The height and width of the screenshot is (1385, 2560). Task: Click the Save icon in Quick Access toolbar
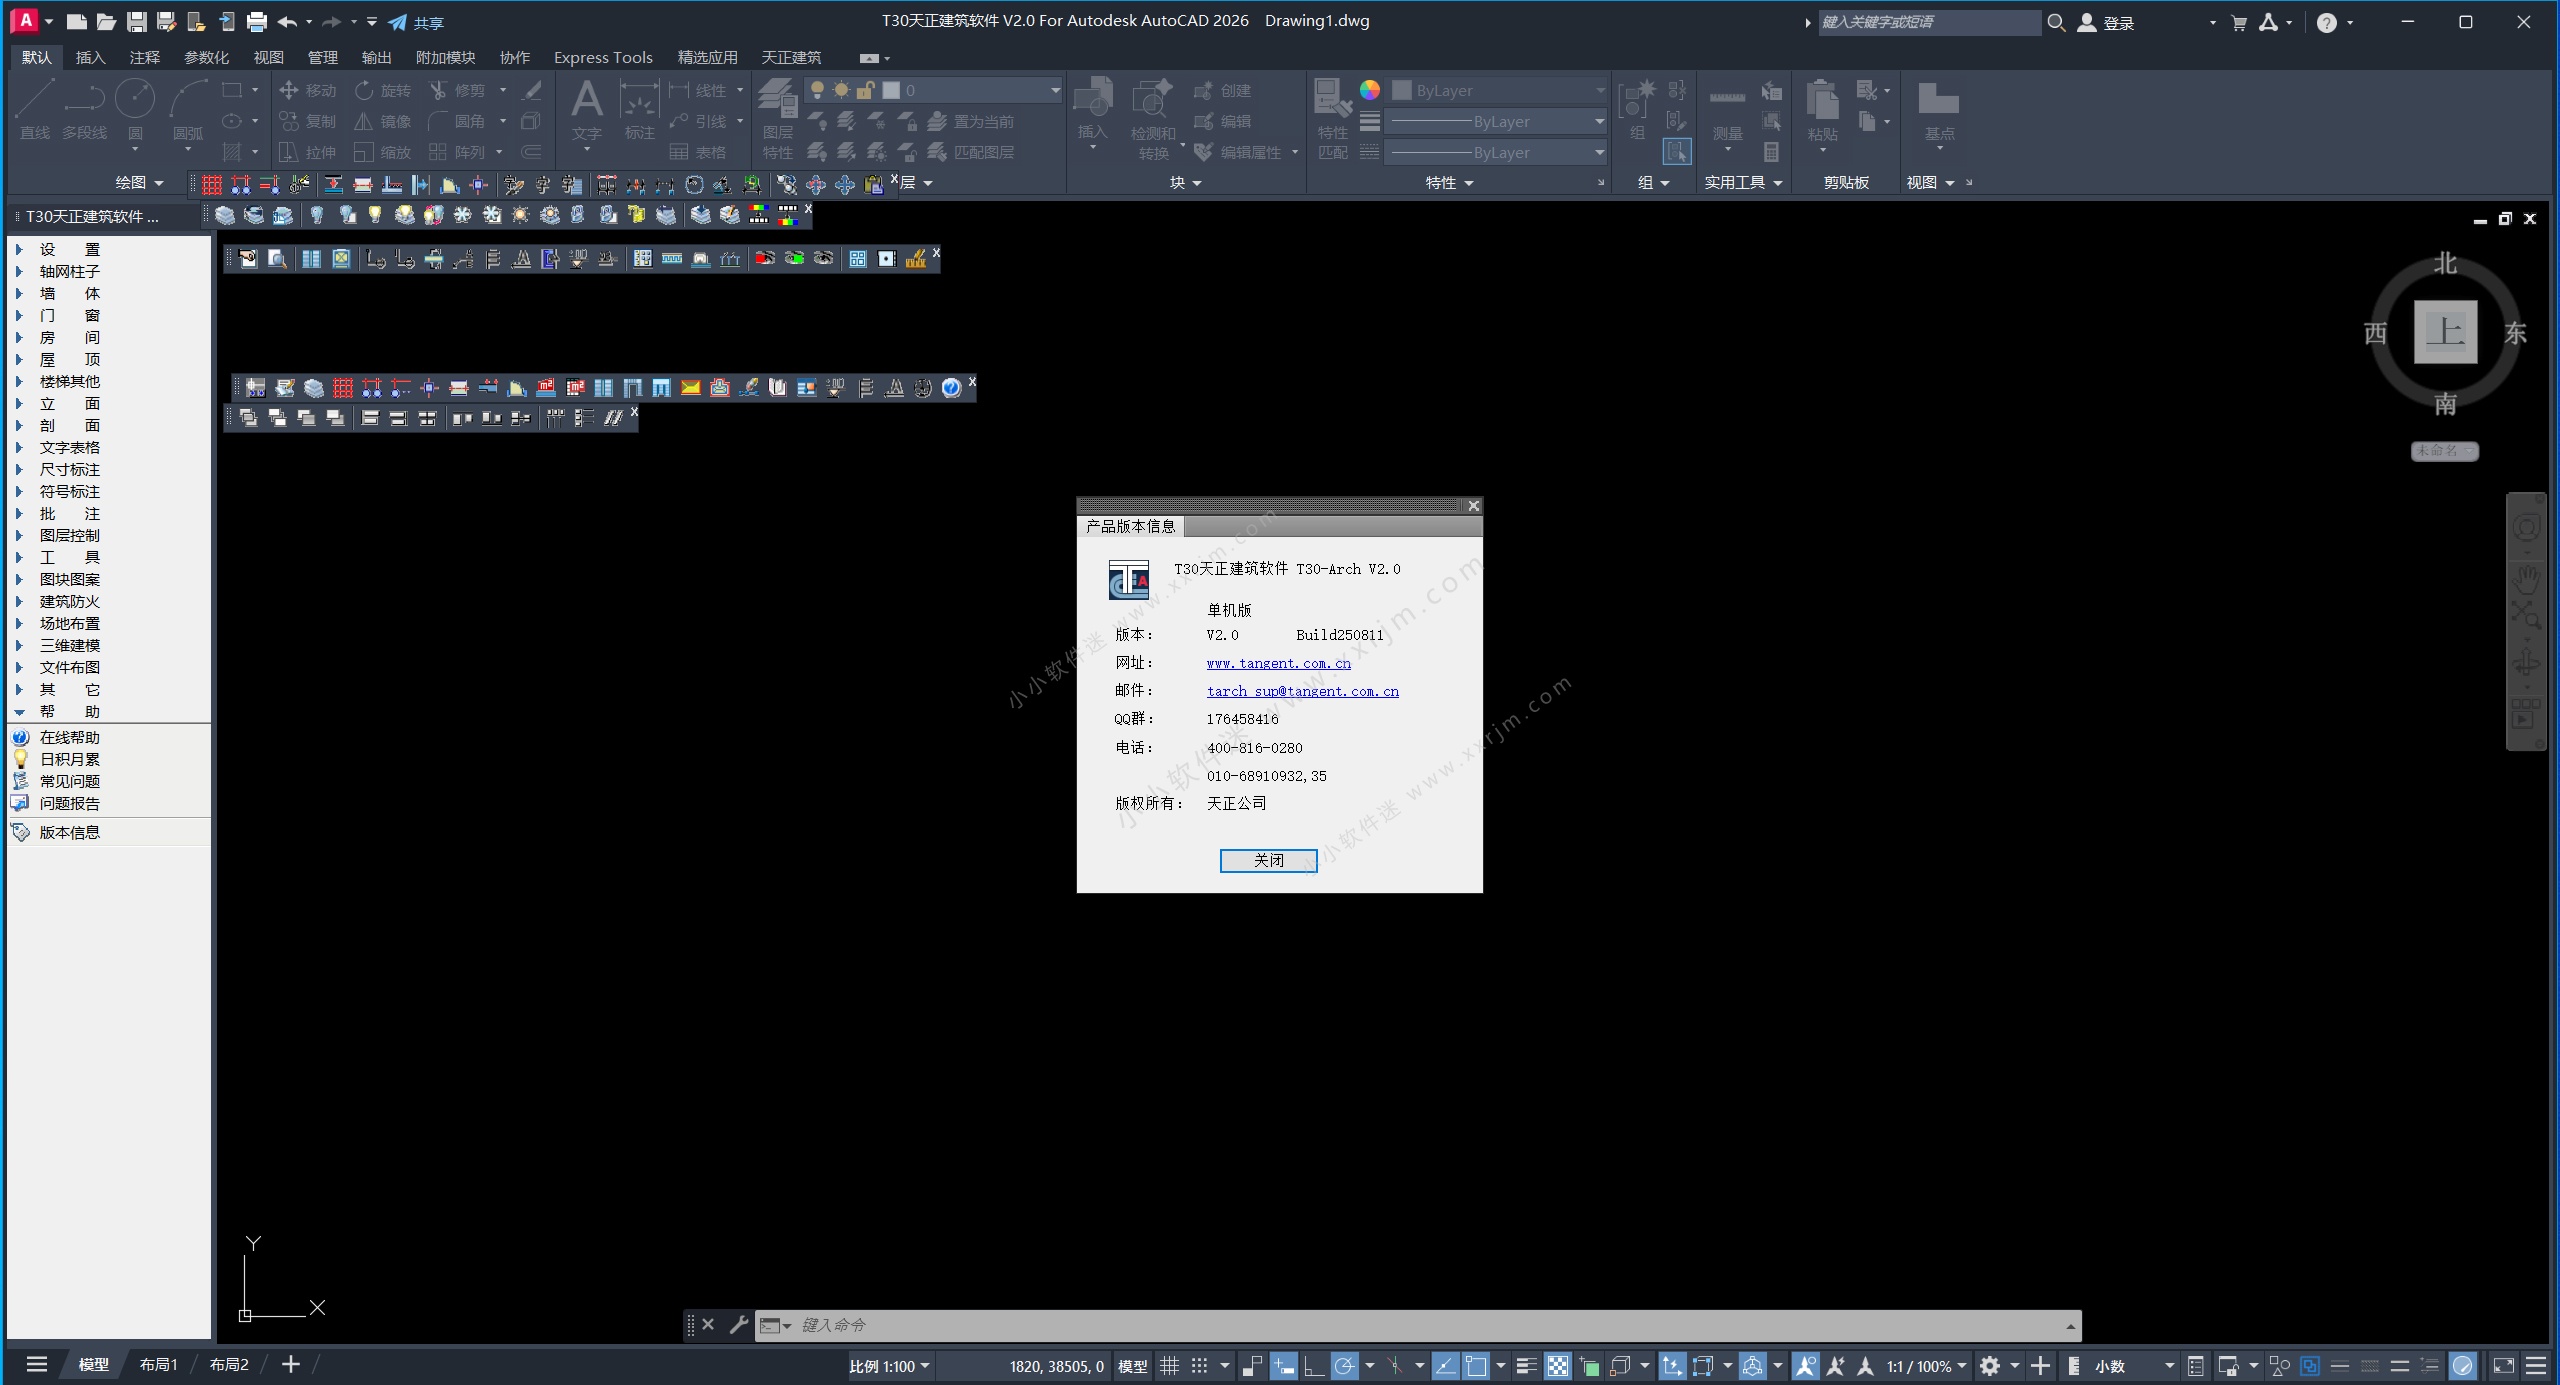(136, 21)
